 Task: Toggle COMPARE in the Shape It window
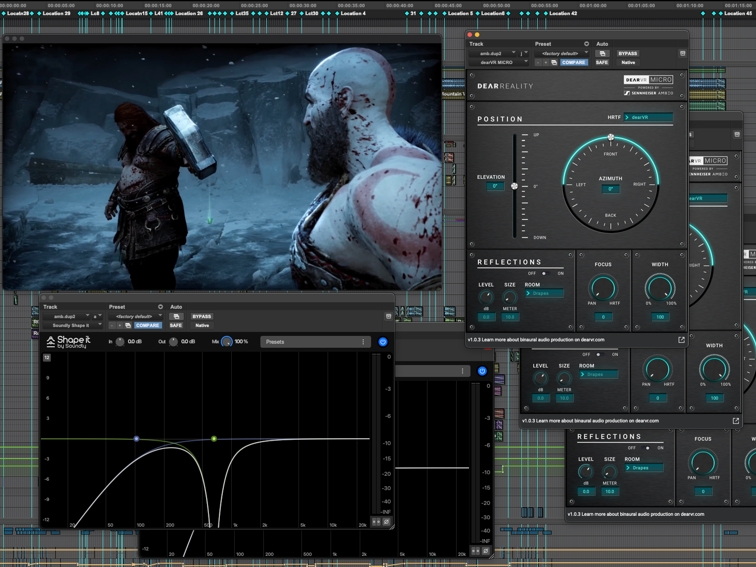pos(148,325)
